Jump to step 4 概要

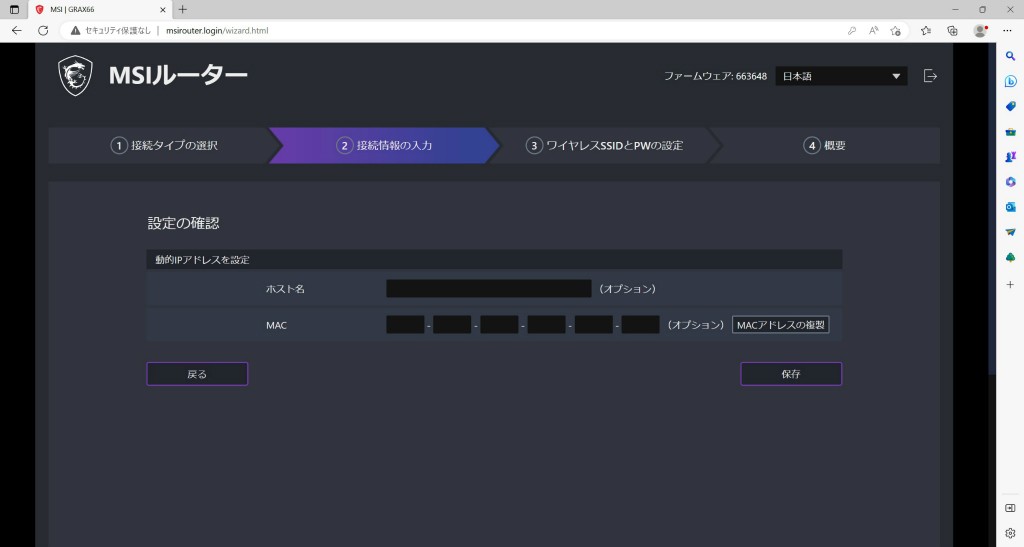tap(825, 145)
